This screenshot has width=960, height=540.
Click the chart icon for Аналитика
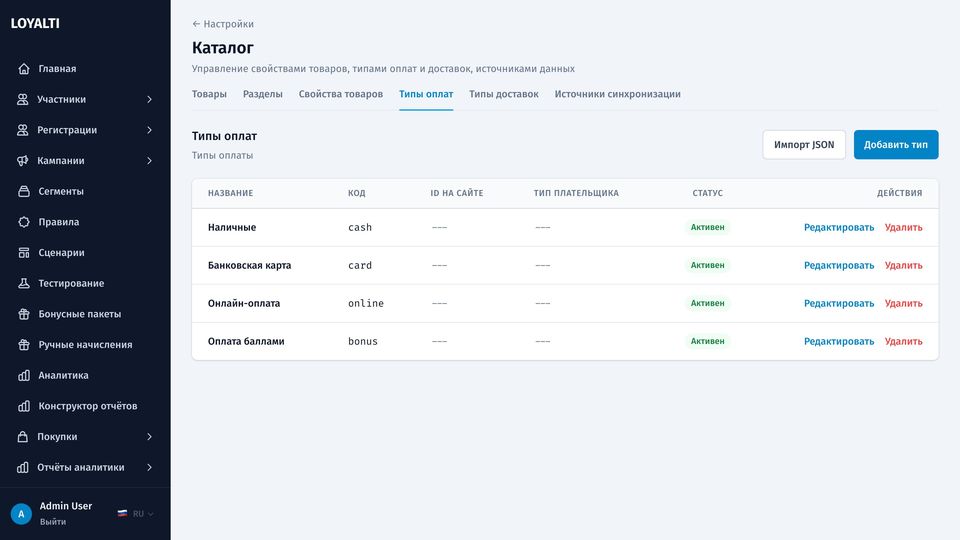(x=24, y=375)
